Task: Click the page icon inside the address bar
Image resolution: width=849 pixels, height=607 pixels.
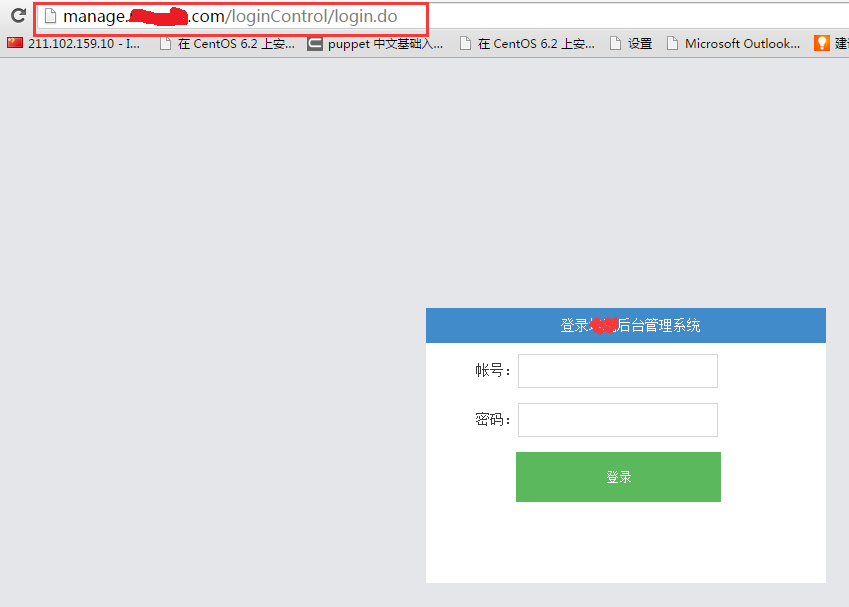Action: 50,16
